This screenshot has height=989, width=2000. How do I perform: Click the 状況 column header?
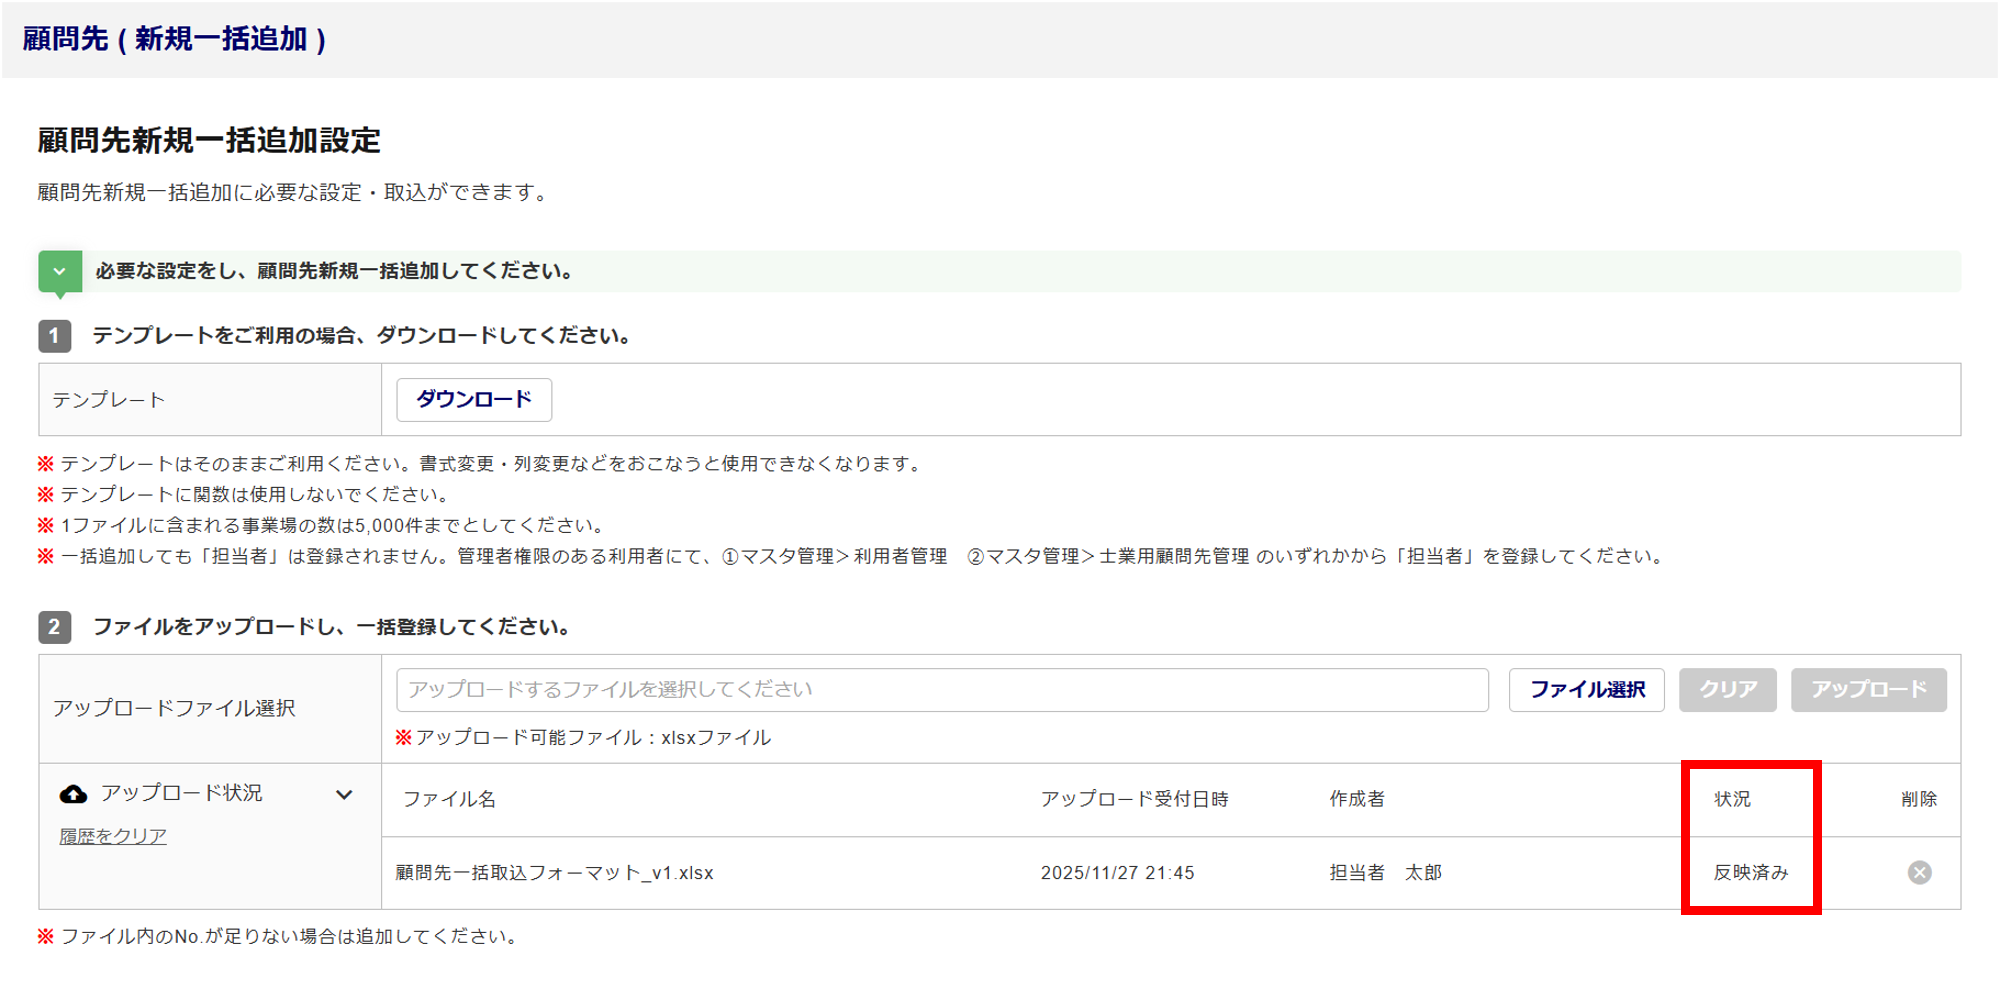coord(1732,799)
